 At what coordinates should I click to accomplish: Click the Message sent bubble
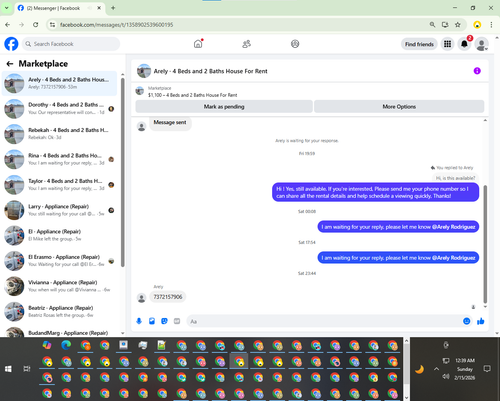(170, 123)
